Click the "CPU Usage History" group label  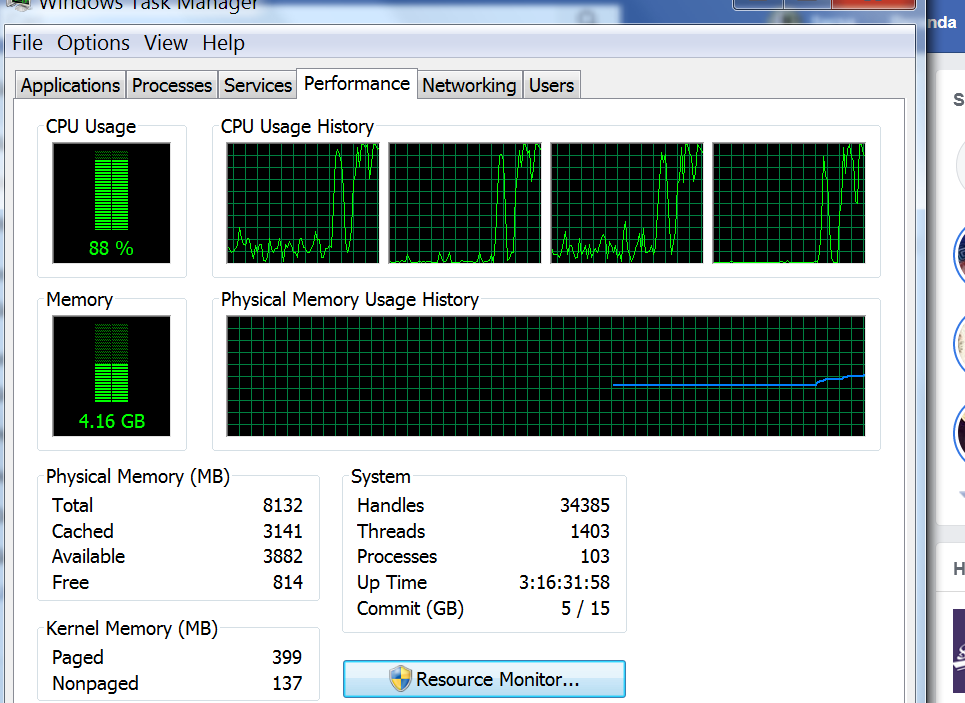tap(297, 127)
